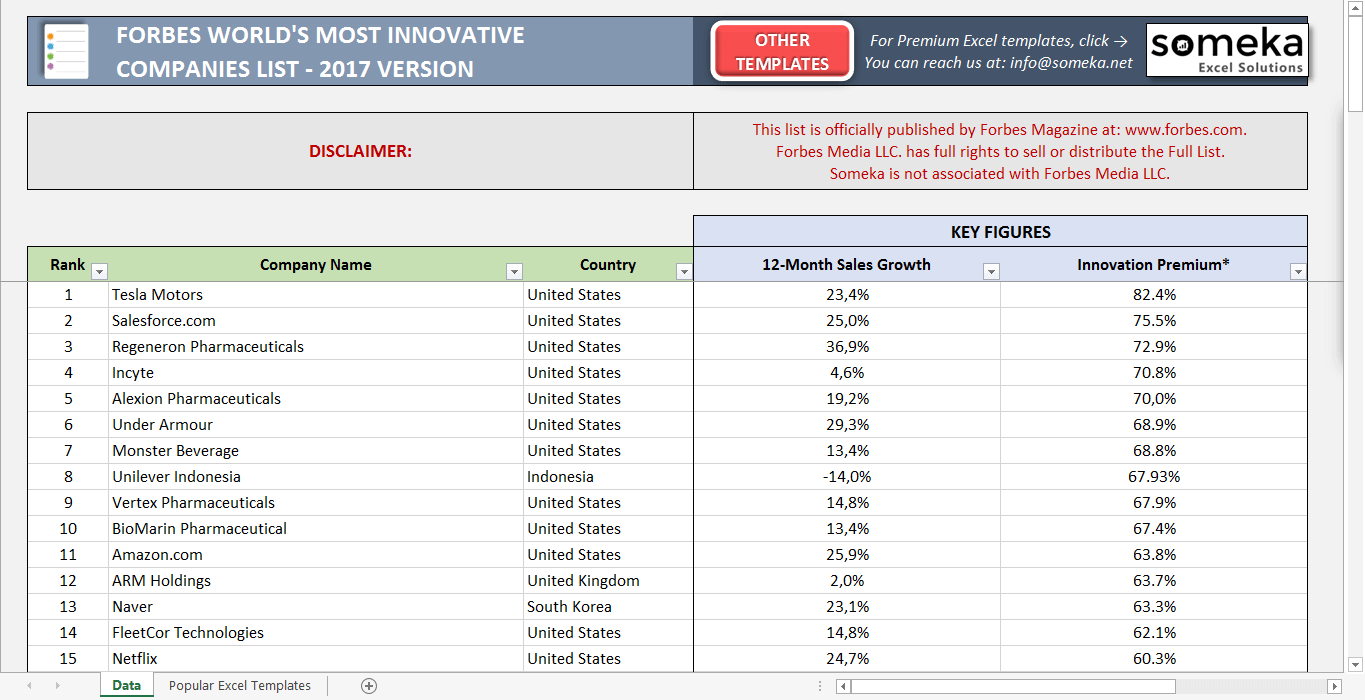Click the horizontal scrollbar thumb
The height and width of the screenshot is (700, 1365).
coord(1013,686)
